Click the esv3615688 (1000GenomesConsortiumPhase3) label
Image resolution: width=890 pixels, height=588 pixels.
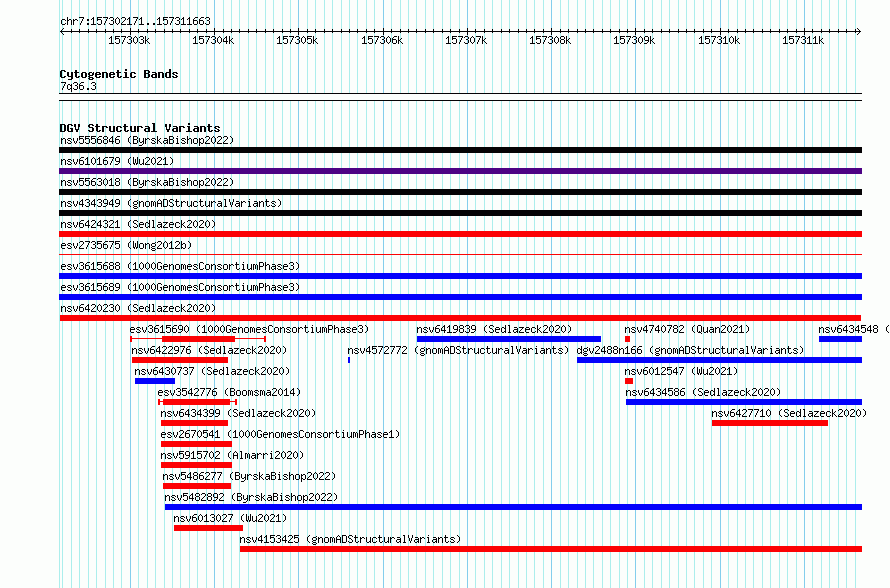tap(180, 266)
